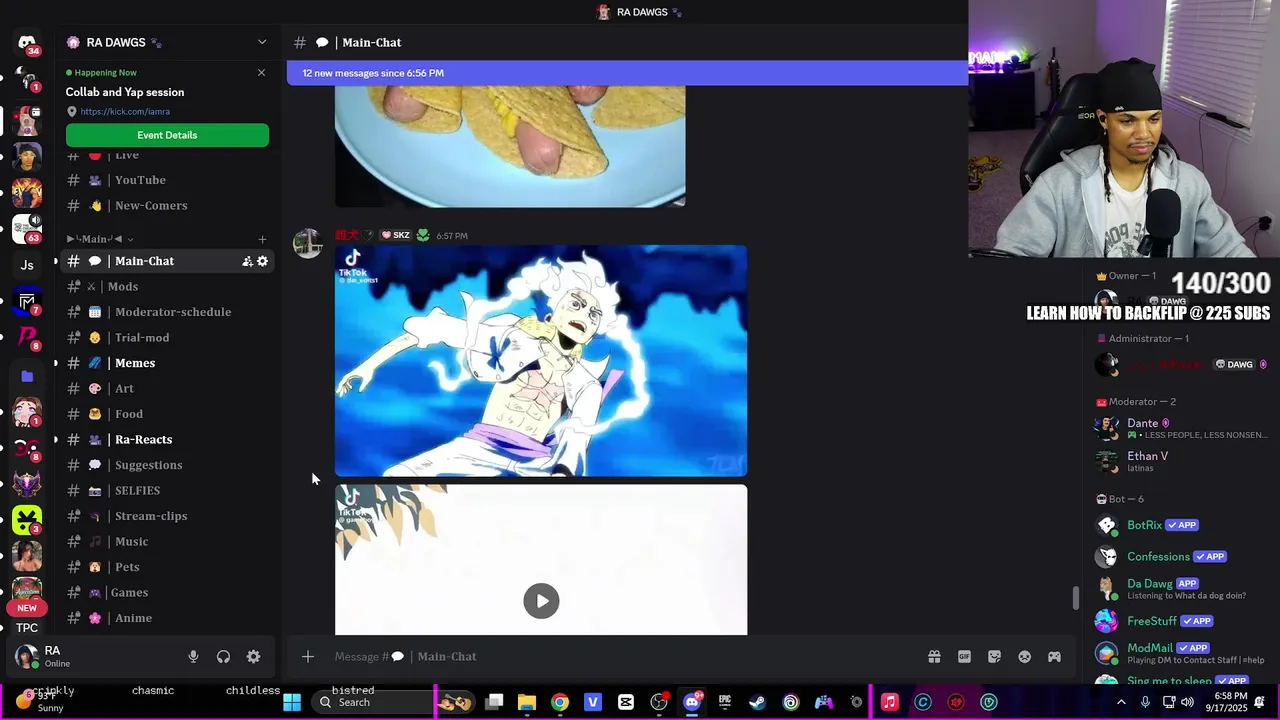Add channel with Main category plus icon
The image size is (1280, 720).
point(262,239)
